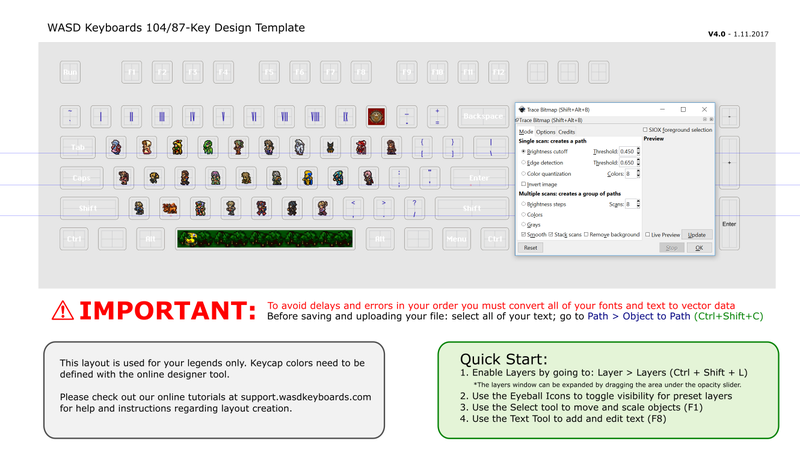Select the Caps key legend

[x=81, y=178]
